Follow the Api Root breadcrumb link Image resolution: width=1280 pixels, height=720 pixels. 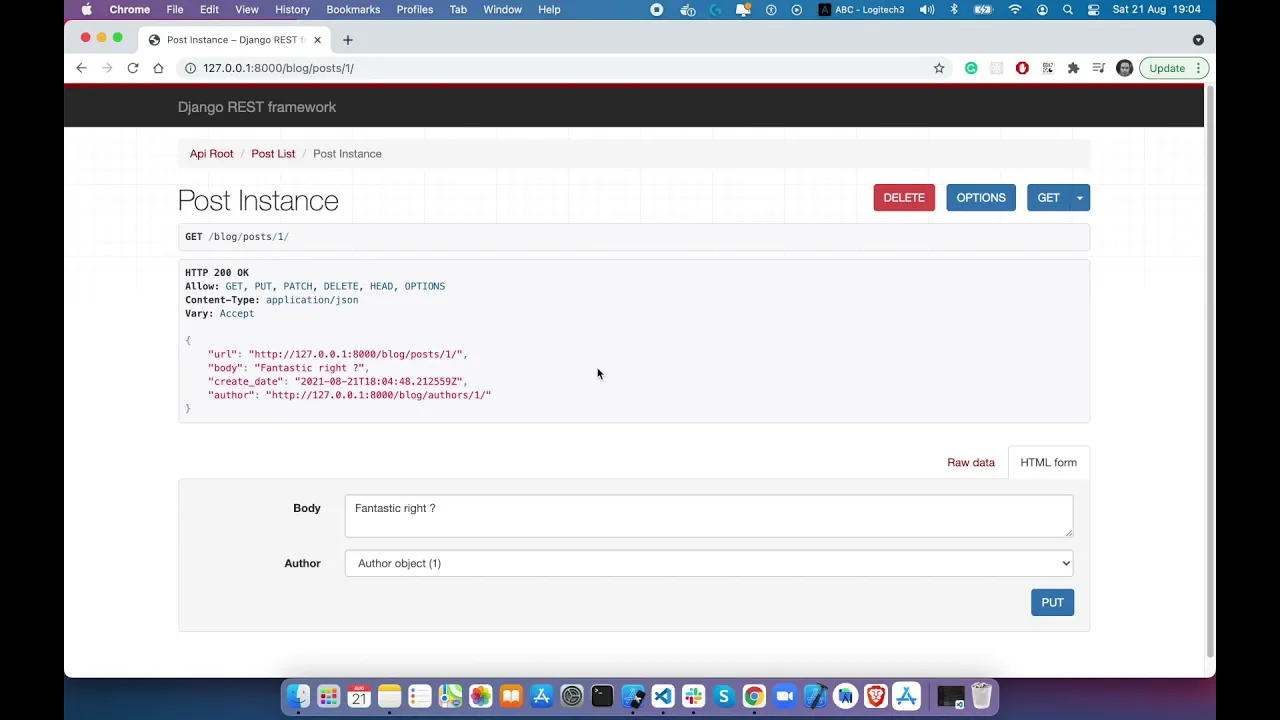click(x=211, y=153)
